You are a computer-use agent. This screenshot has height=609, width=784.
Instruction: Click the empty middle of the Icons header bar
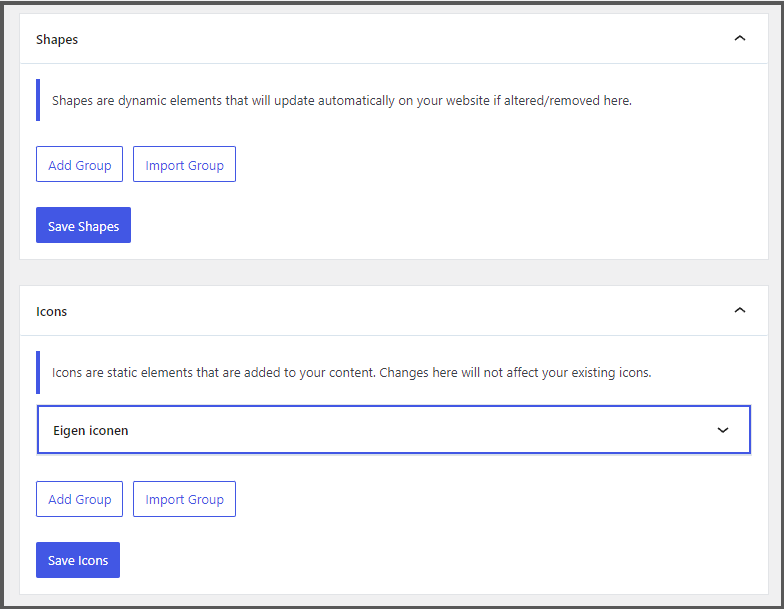pyautogui.click(x=400, y=311)
